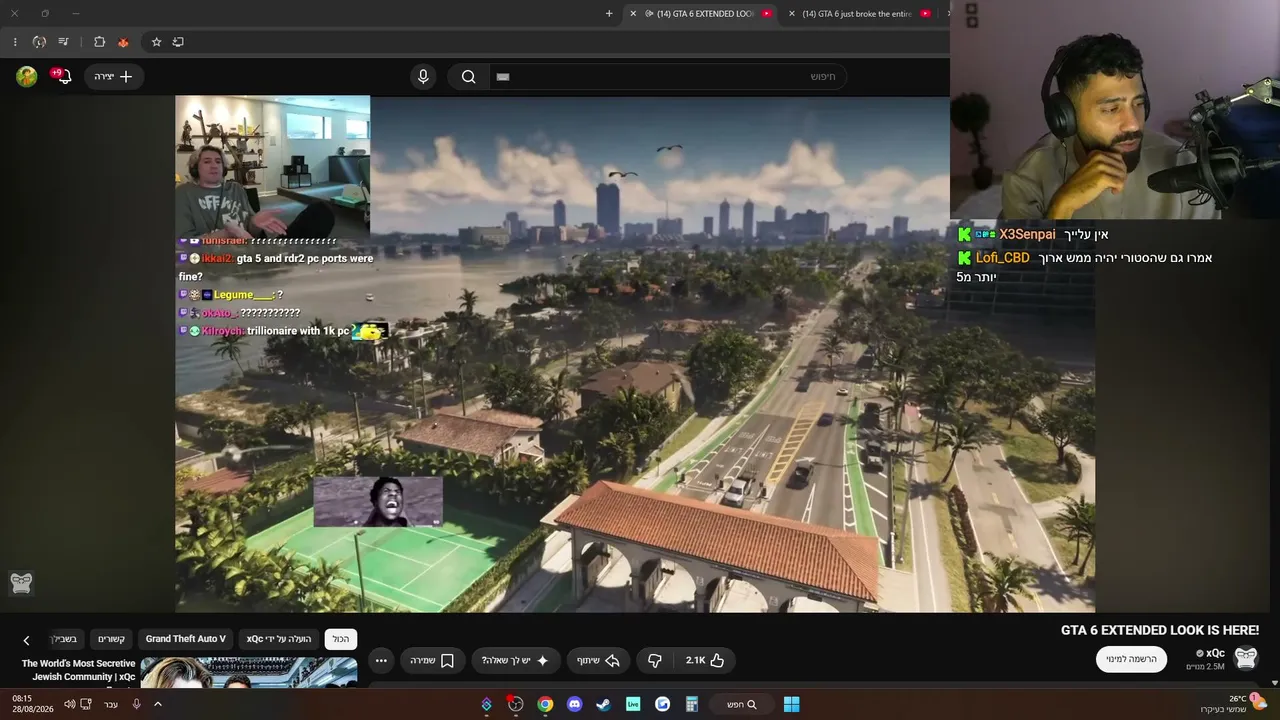Click the browser profile icon in toolbar

pyautogui.click(x=39, y=42)
